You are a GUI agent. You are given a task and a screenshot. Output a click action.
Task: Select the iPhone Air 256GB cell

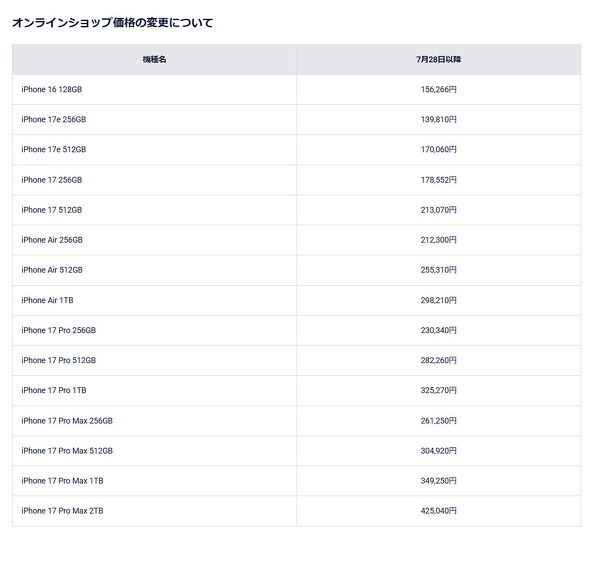[x=154, y=240]
